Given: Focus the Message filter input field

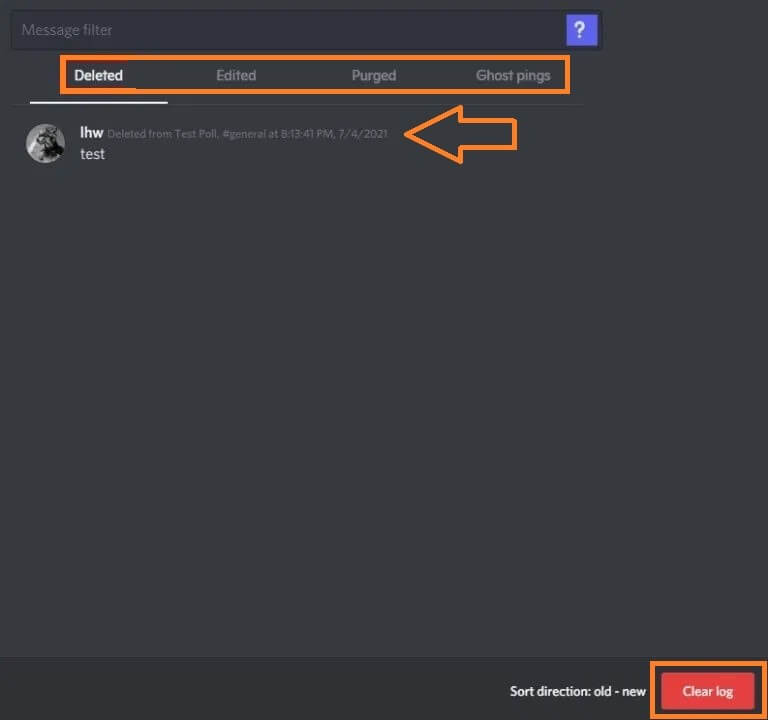Looking at the screenshot, I should [289, 30].
